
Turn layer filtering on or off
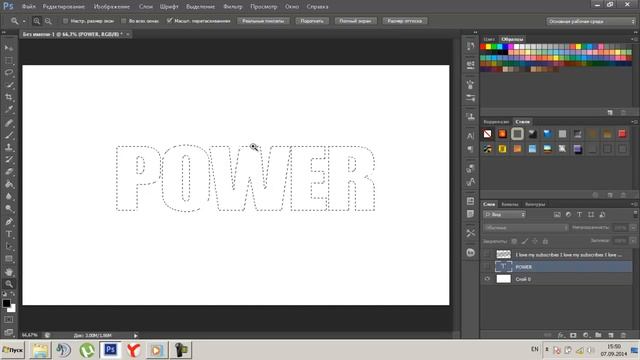635,213
